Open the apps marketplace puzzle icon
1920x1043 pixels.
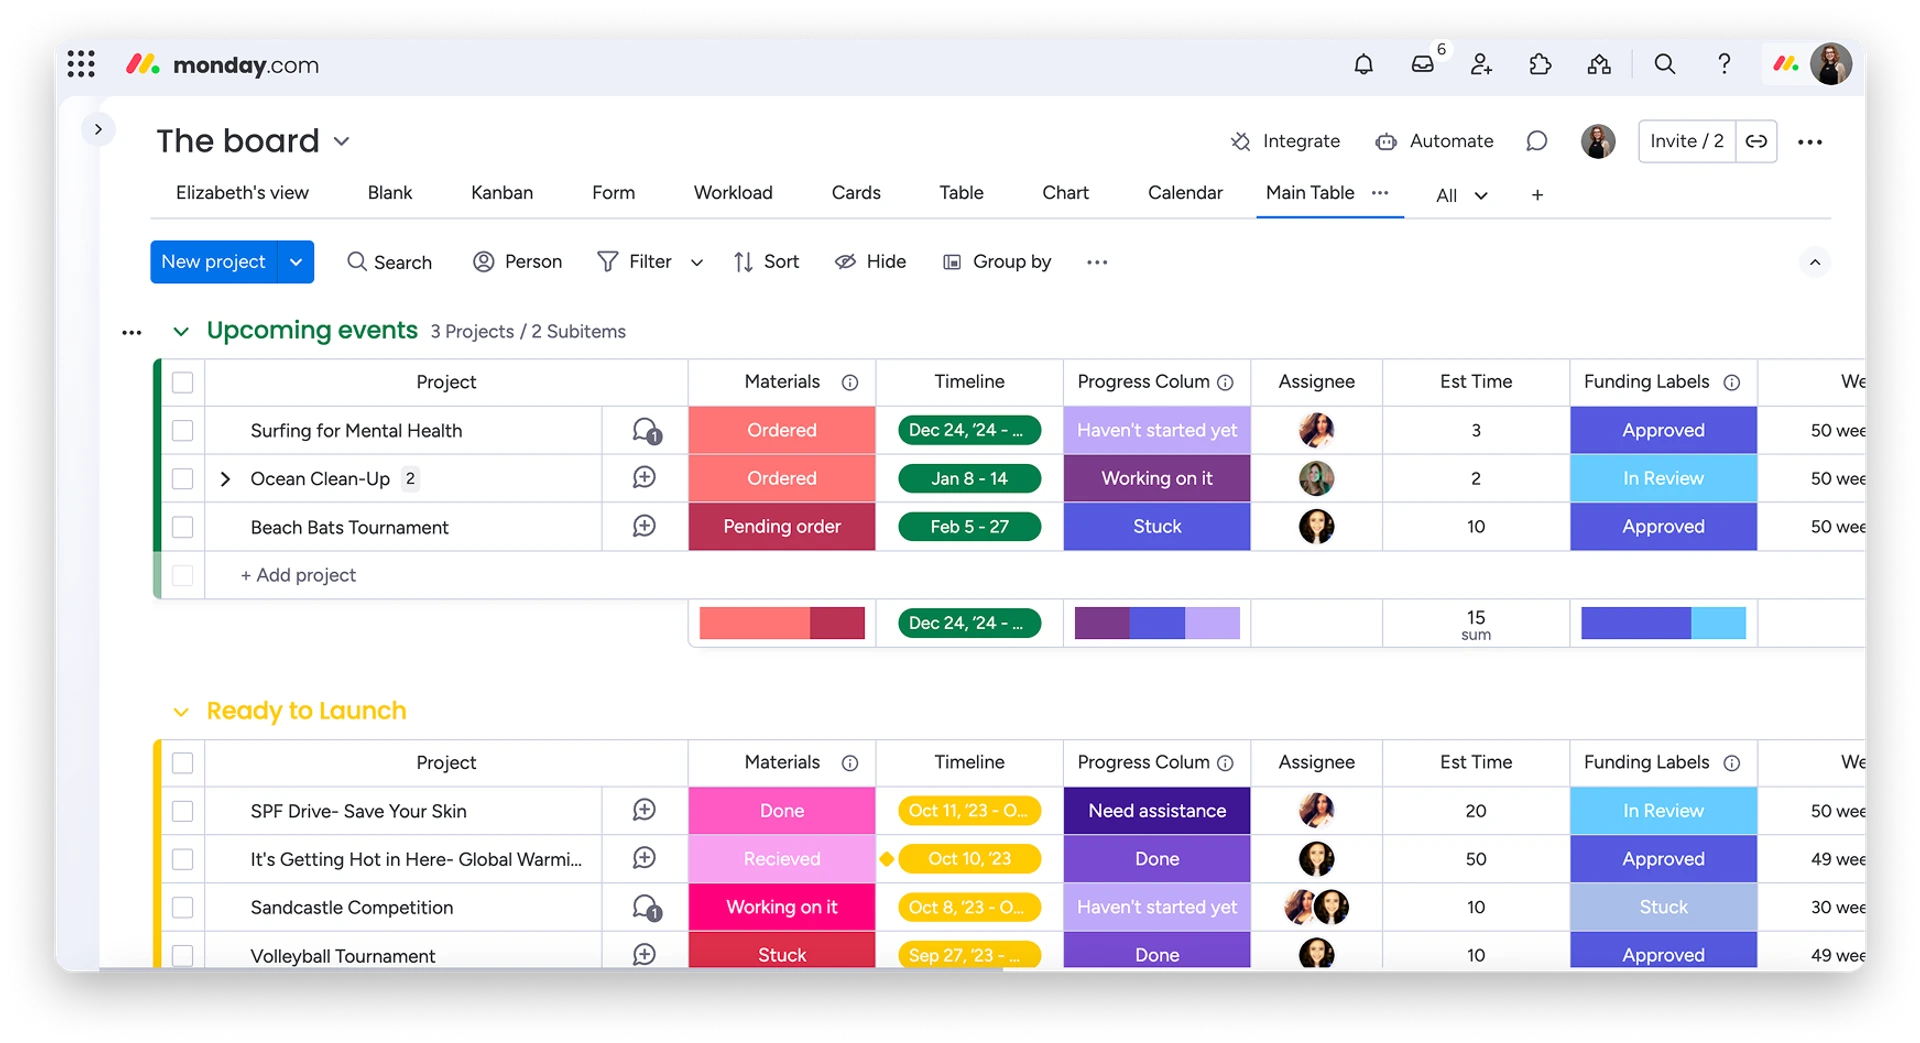click(x=1540, y=65)
